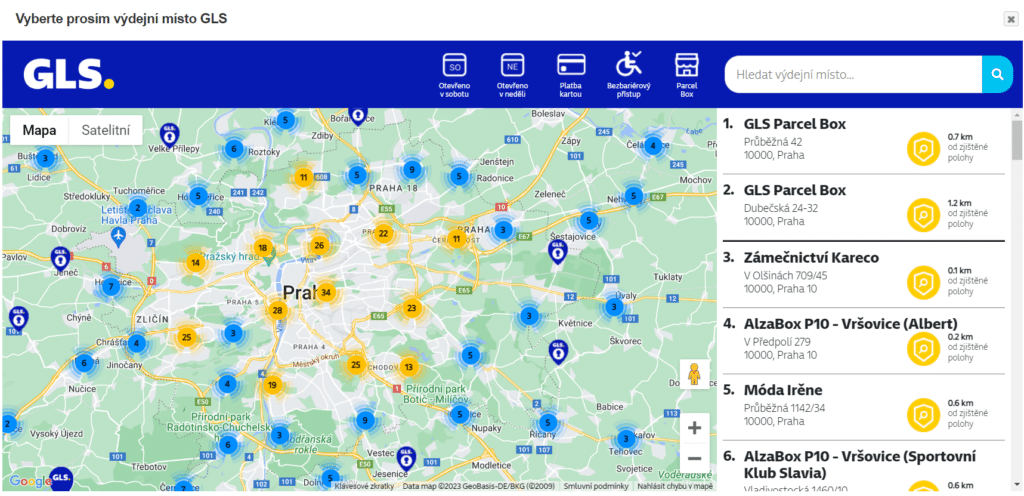
Task: Open 'Nahlásit chybu v mapě' link
Action: point(675,486)
